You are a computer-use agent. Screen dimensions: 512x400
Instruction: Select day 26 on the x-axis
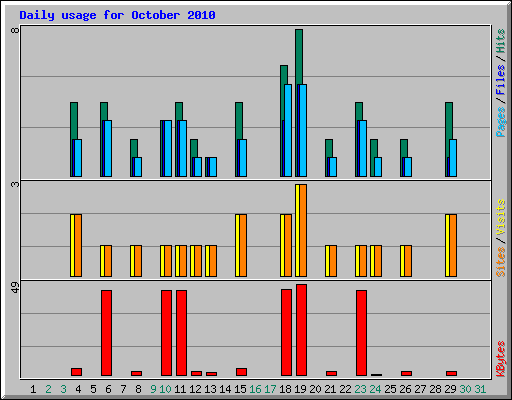tap(405, 389)
